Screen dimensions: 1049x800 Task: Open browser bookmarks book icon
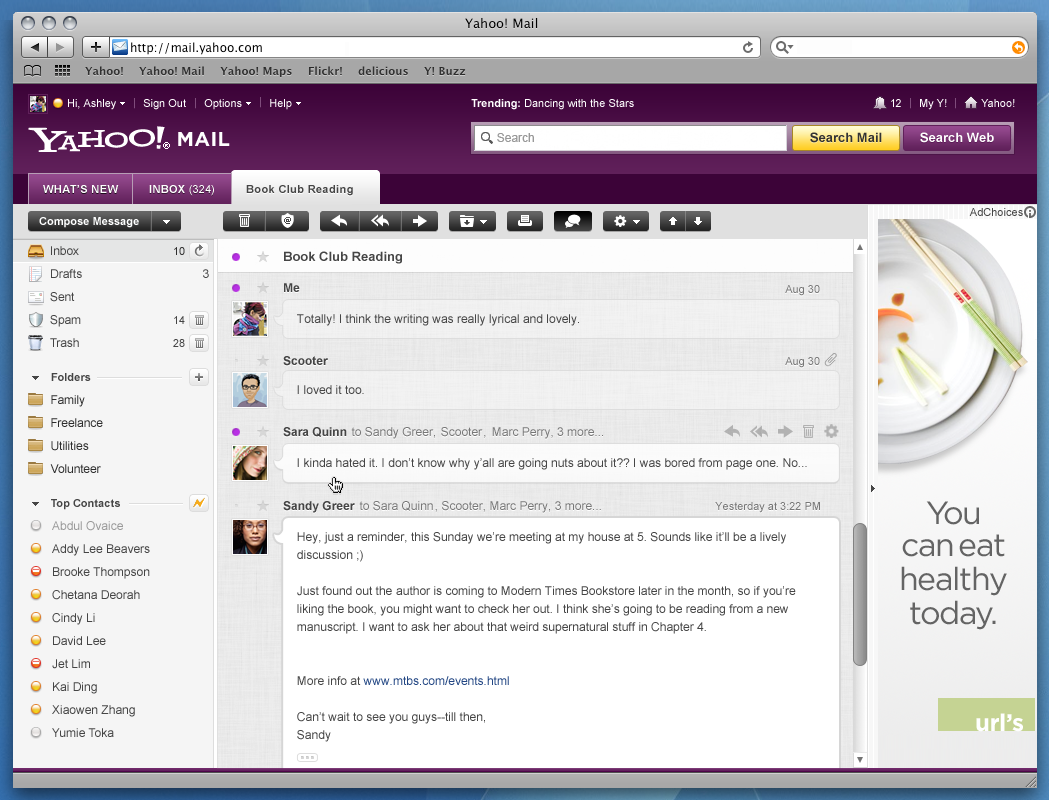click(32, 71)
